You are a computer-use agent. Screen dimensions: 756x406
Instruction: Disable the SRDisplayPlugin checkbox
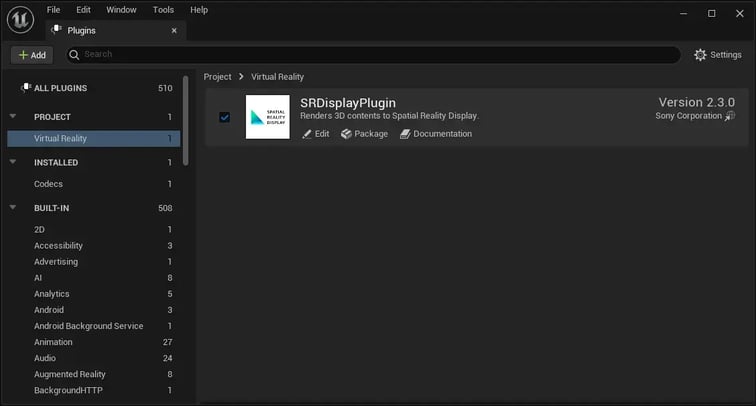point(224,117)
